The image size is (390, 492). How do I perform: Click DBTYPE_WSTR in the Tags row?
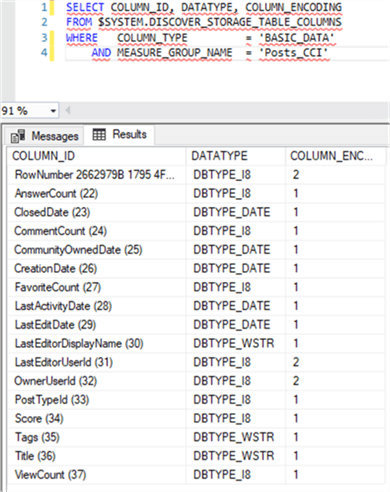click(x=234, y=437)
